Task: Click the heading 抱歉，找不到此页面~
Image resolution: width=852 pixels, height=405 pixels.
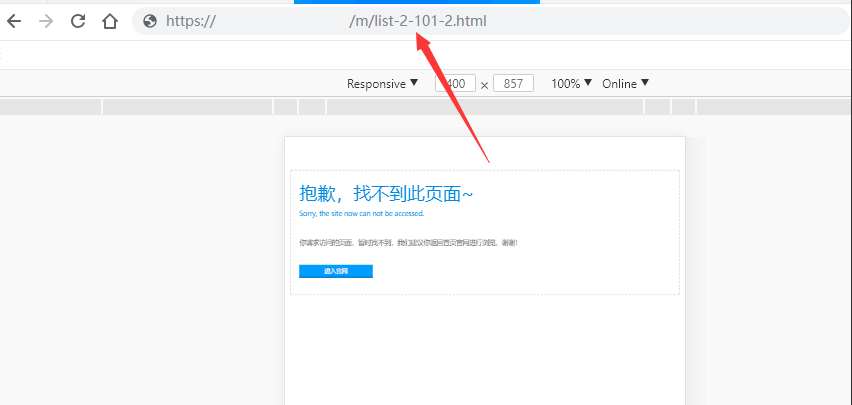Action: (x=386, y=194)
